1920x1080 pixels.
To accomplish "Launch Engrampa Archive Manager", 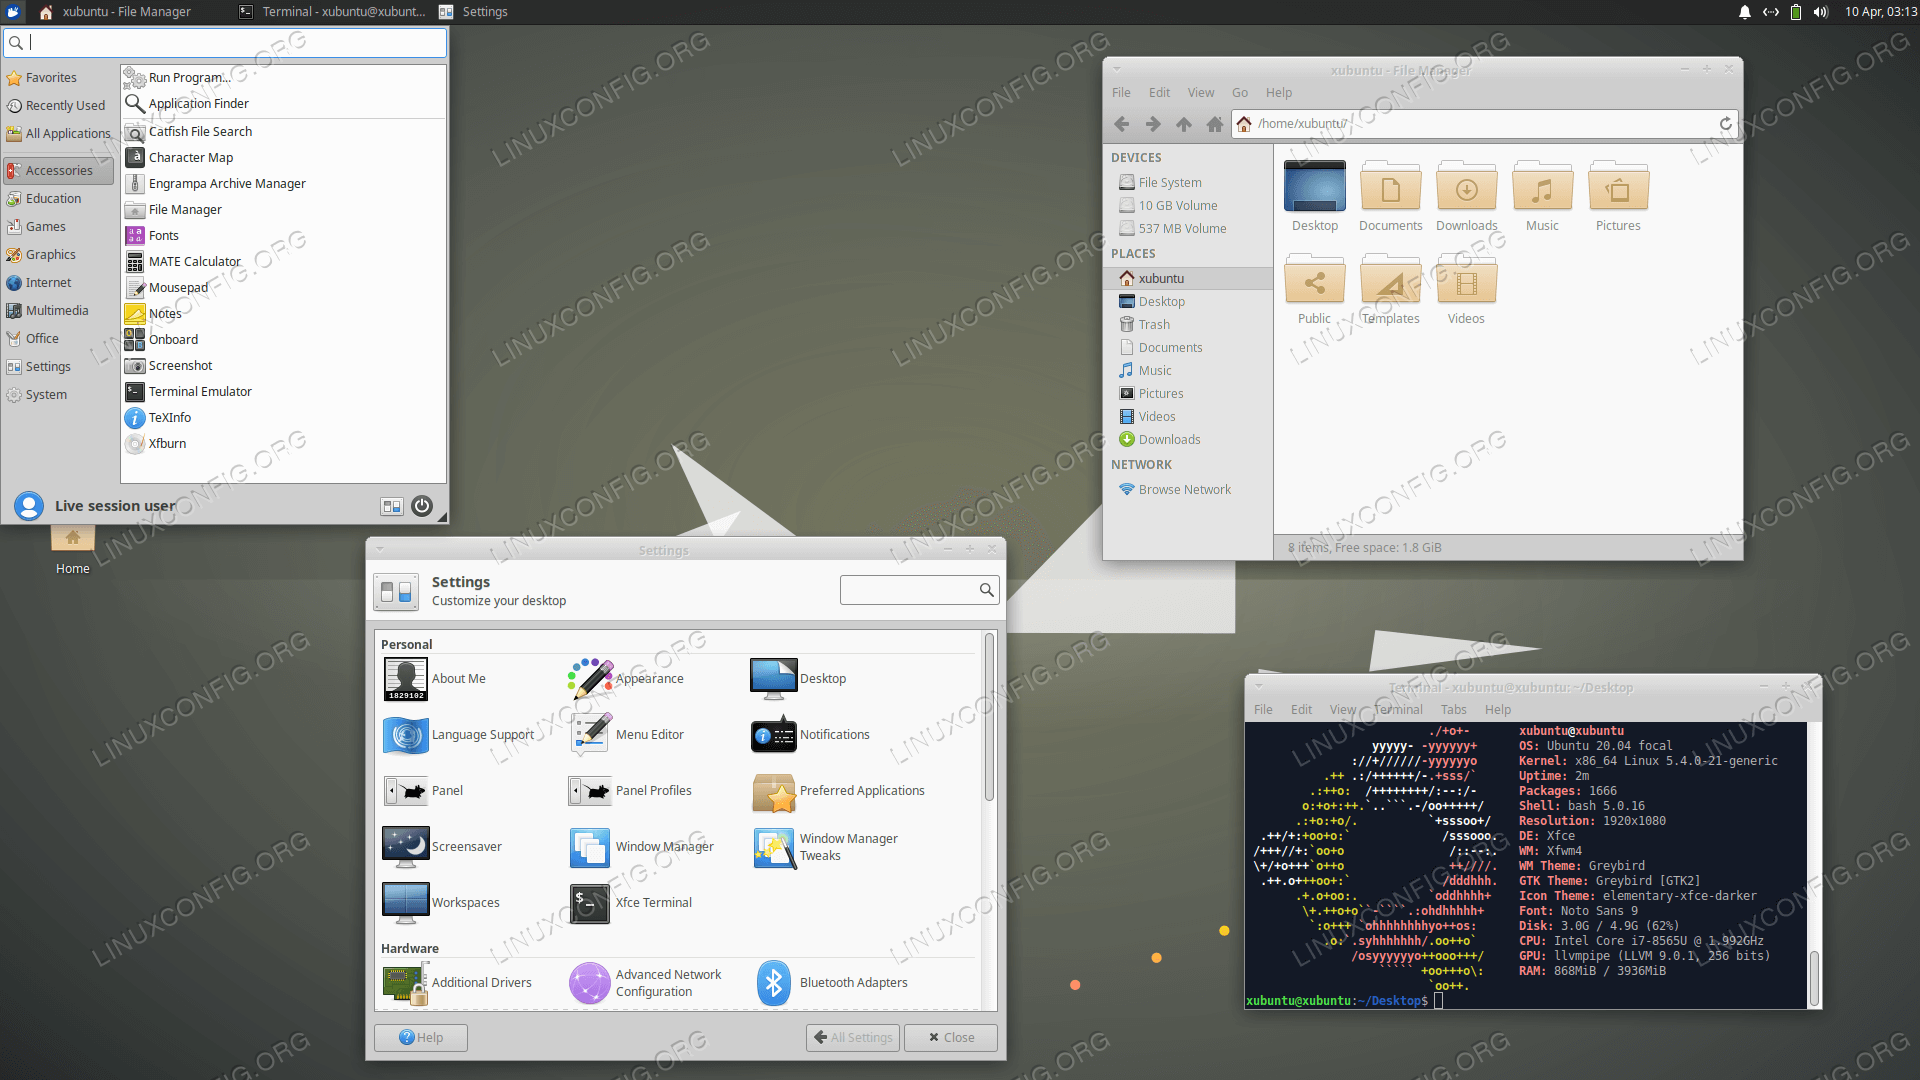I will click(x=283, y=184).
